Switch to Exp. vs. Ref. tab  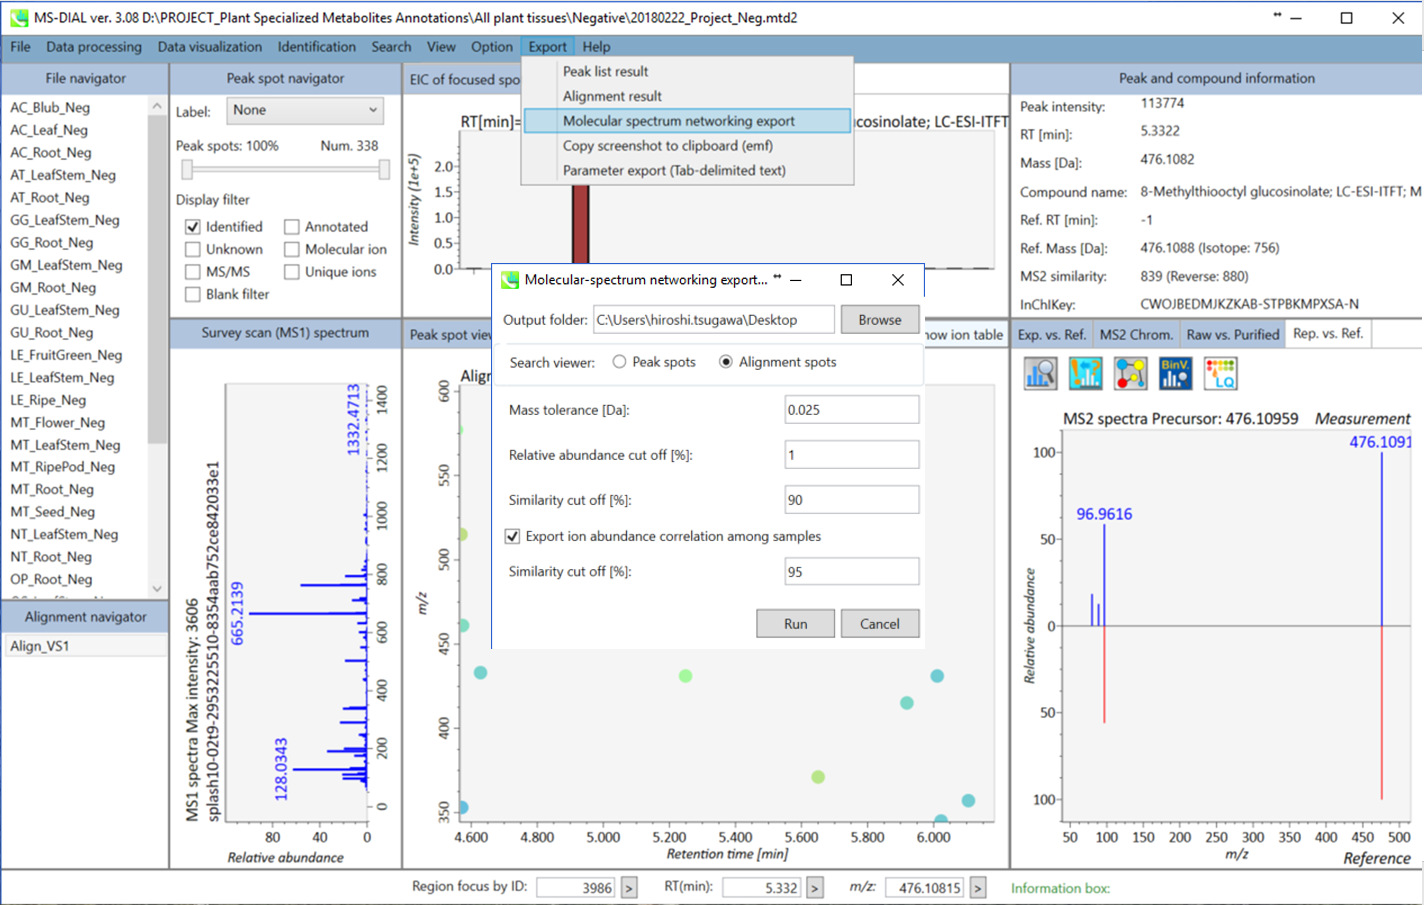1051,335
